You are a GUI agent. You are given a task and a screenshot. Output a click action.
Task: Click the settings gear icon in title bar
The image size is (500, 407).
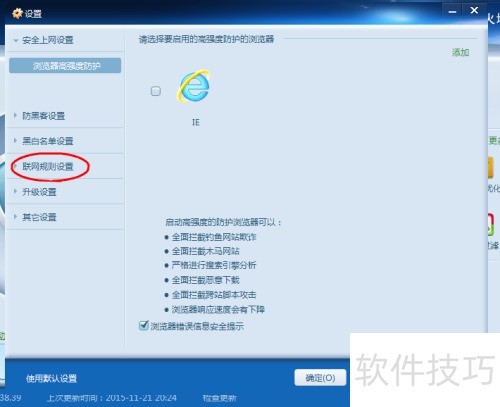pyautogui.click(x=17, y=13)
